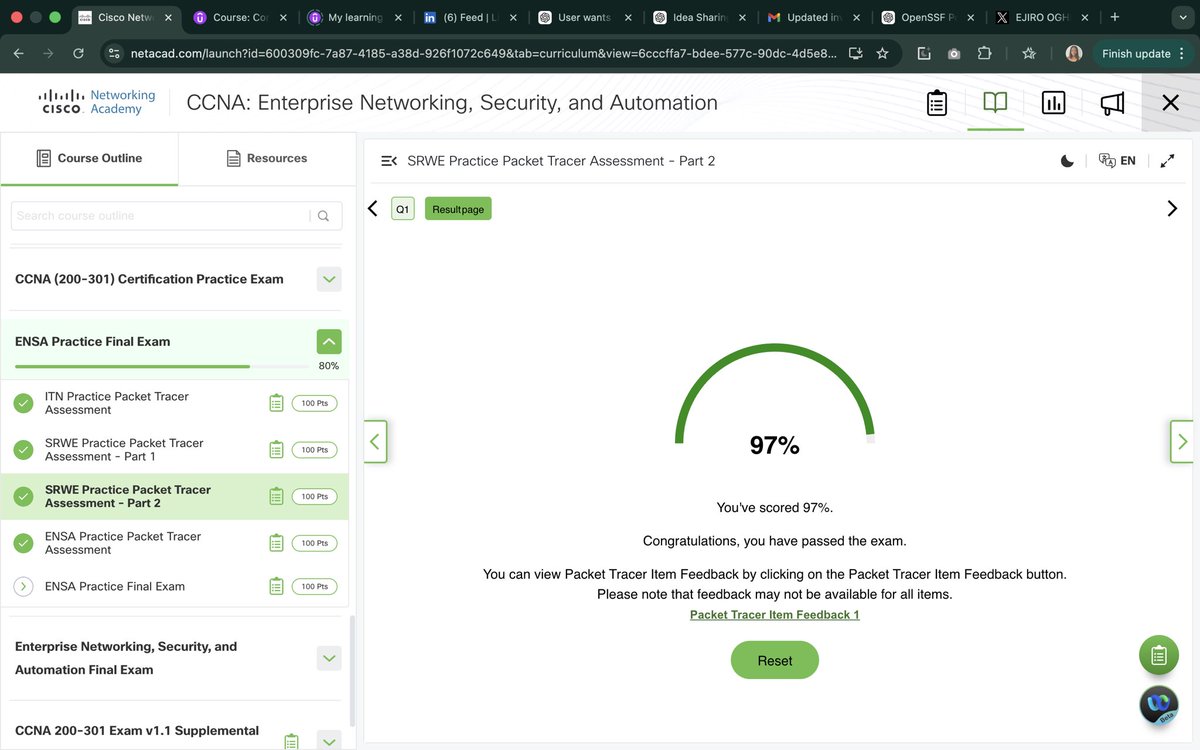This screenshot has height=750, width=1200.
Task: Collapse the sidebar with the menu icon
Action: click(389, 161)
